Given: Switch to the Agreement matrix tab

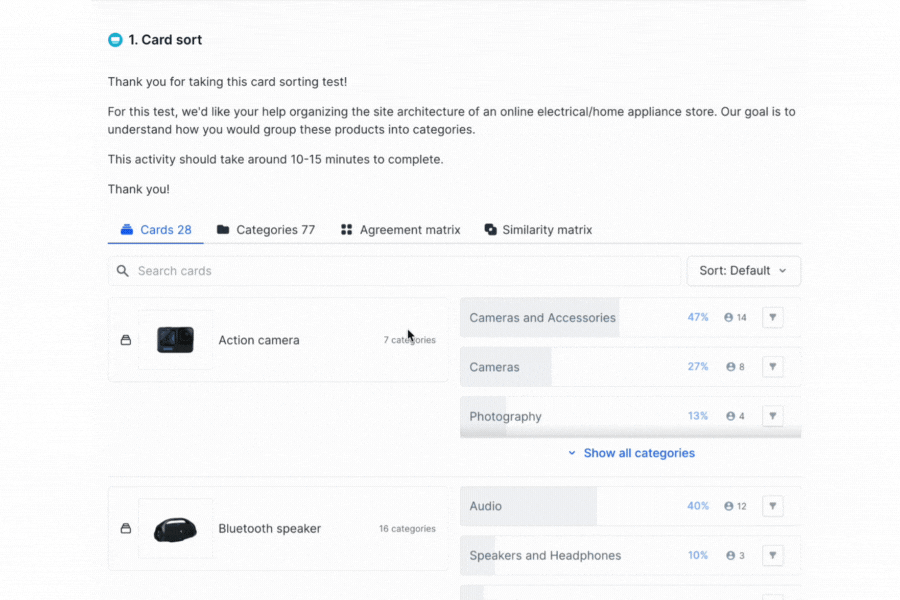Looking at the screenshot, I should [400, 230].
